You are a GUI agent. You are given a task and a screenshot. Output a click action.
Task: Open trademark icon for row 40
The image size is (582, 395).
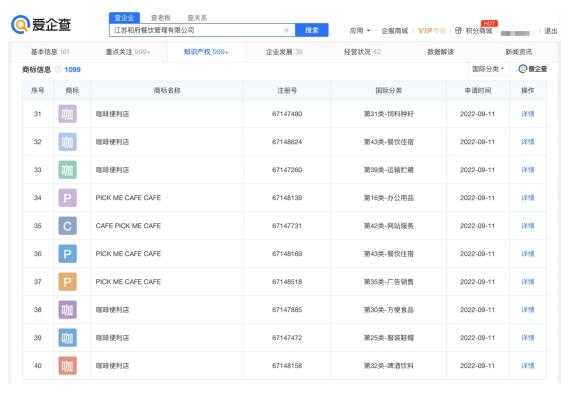(68, 366)
